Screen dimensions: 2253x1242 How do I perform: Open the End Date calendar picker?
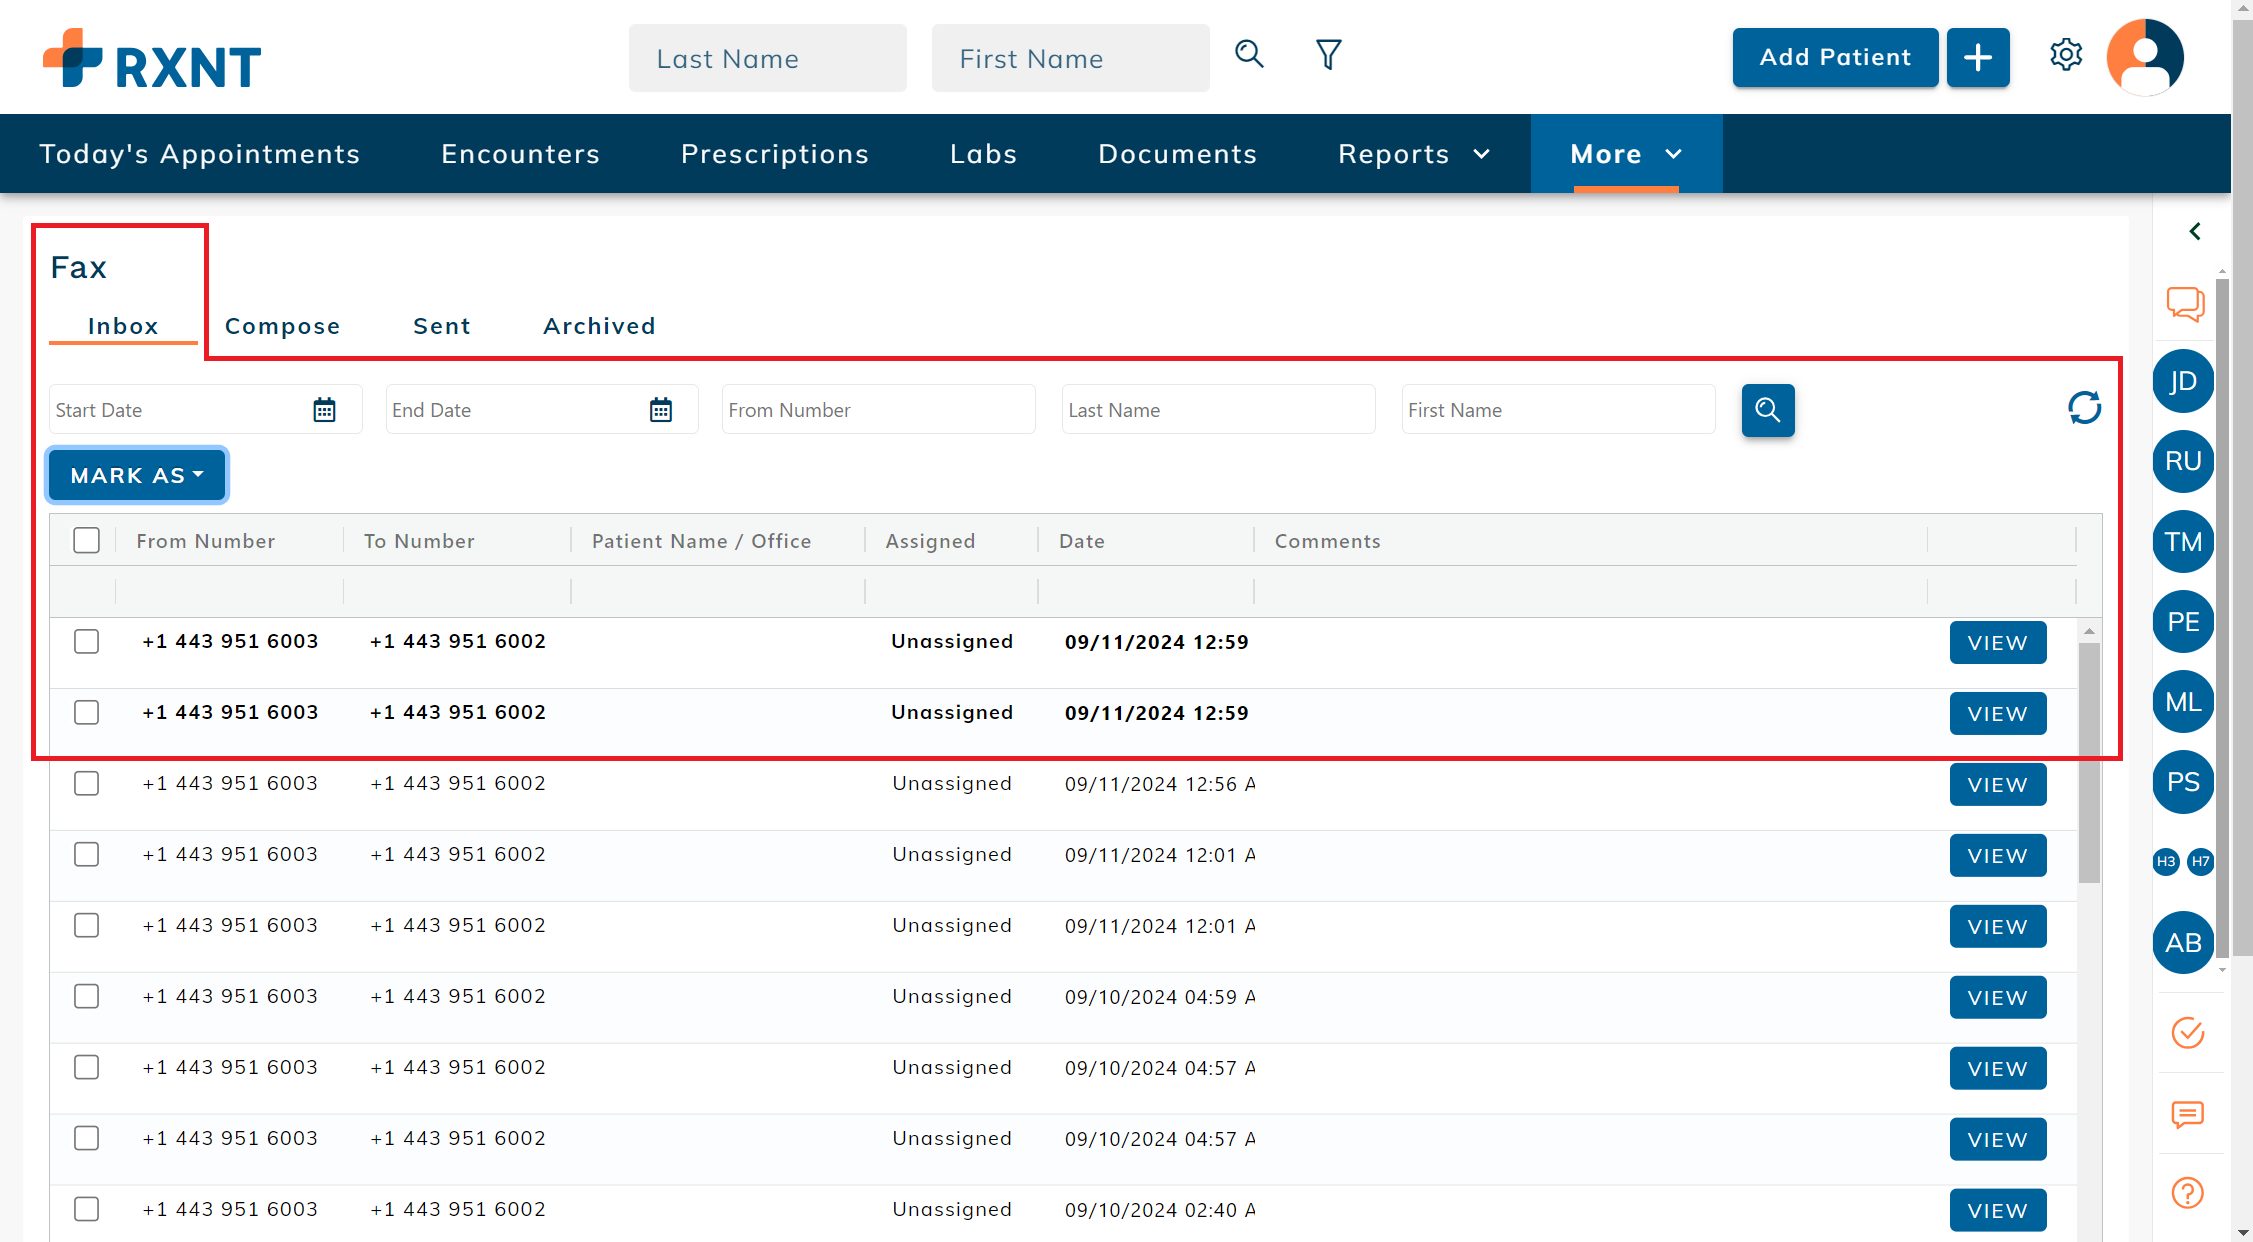pyautogui.click(x=660, y=410)
